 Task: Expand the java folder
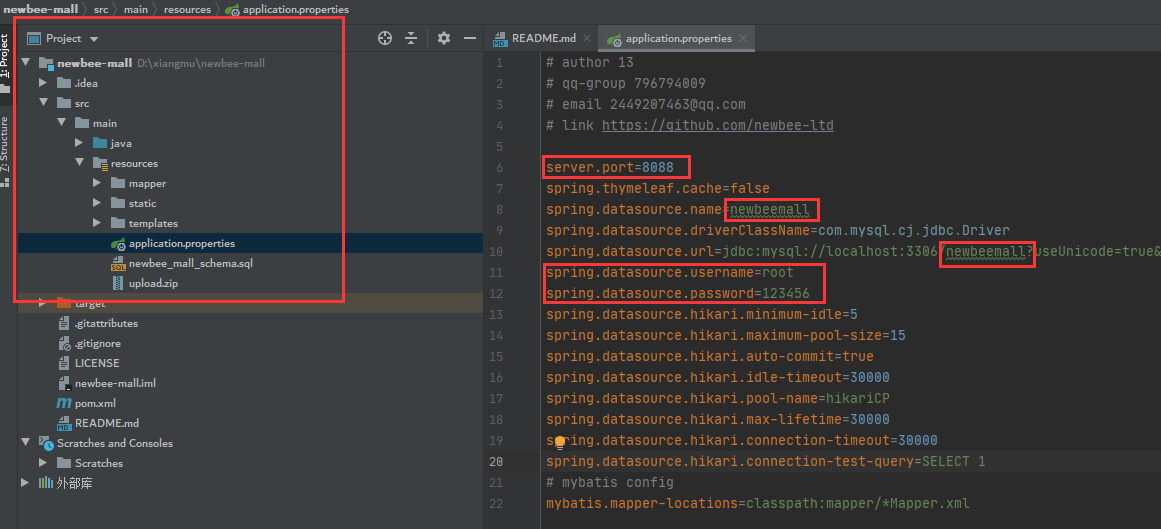(x=79, y=143)
